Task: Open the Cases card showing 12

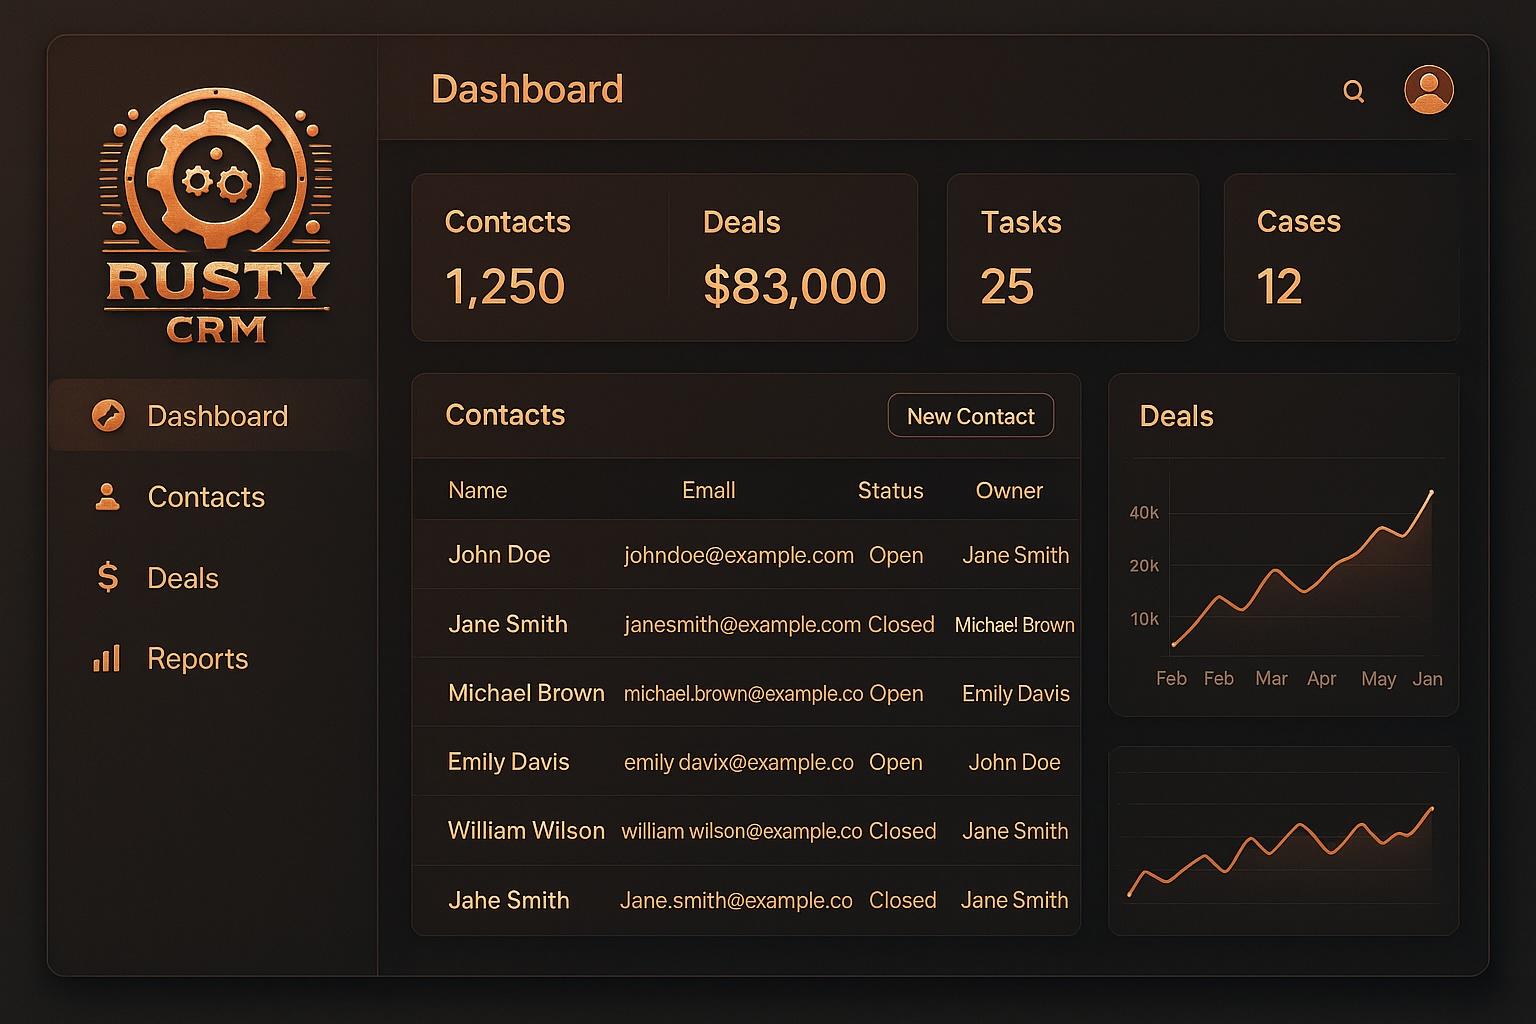Action: click(1340, 257)
